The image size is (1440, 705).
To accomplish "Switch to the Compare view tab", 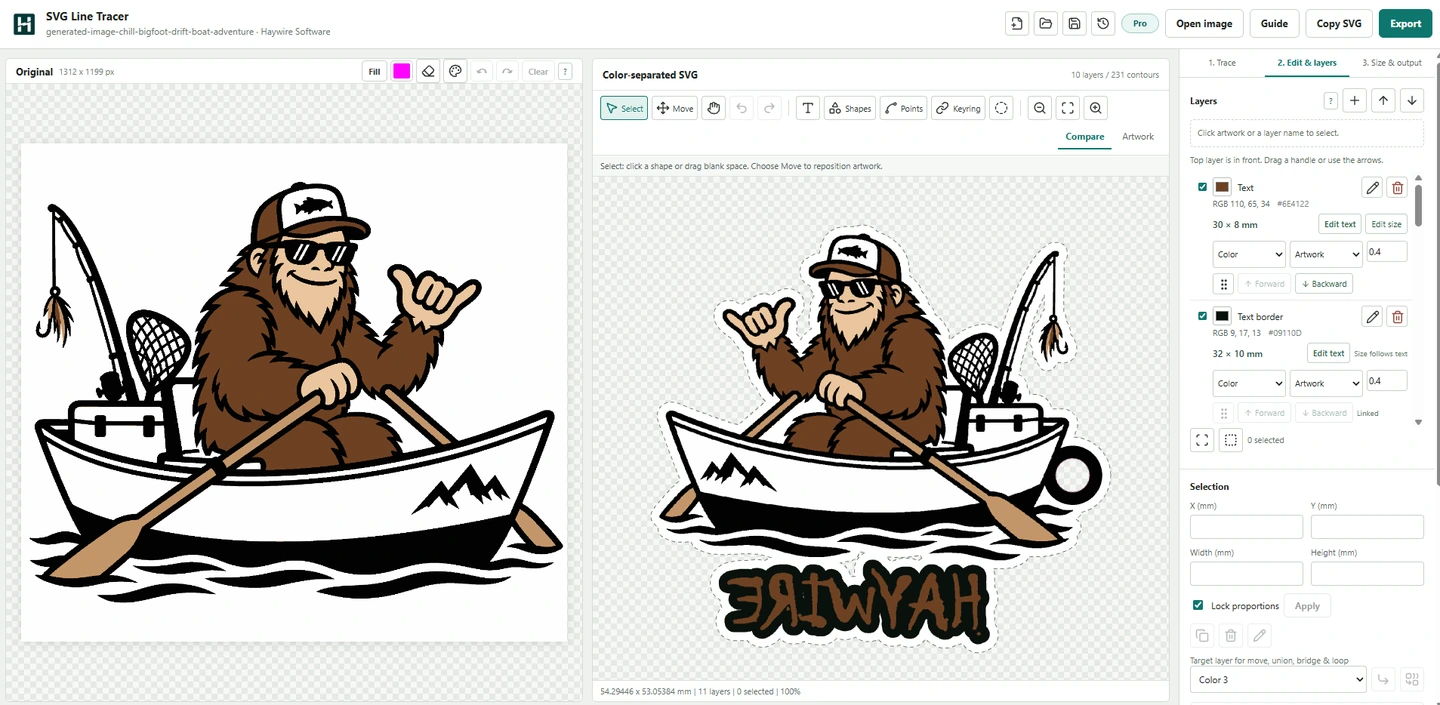I will coord(1085,136).
